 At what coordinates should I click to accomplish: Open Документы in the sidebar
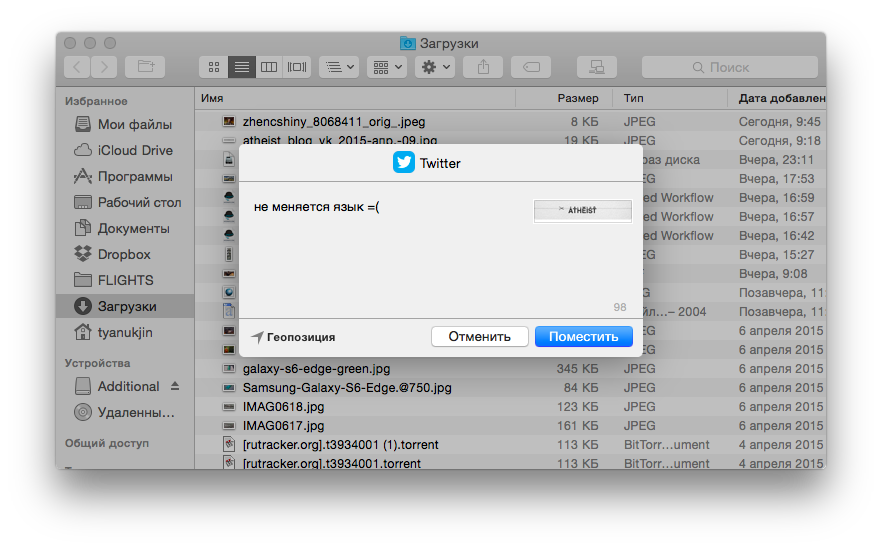(x=125, y=228)
